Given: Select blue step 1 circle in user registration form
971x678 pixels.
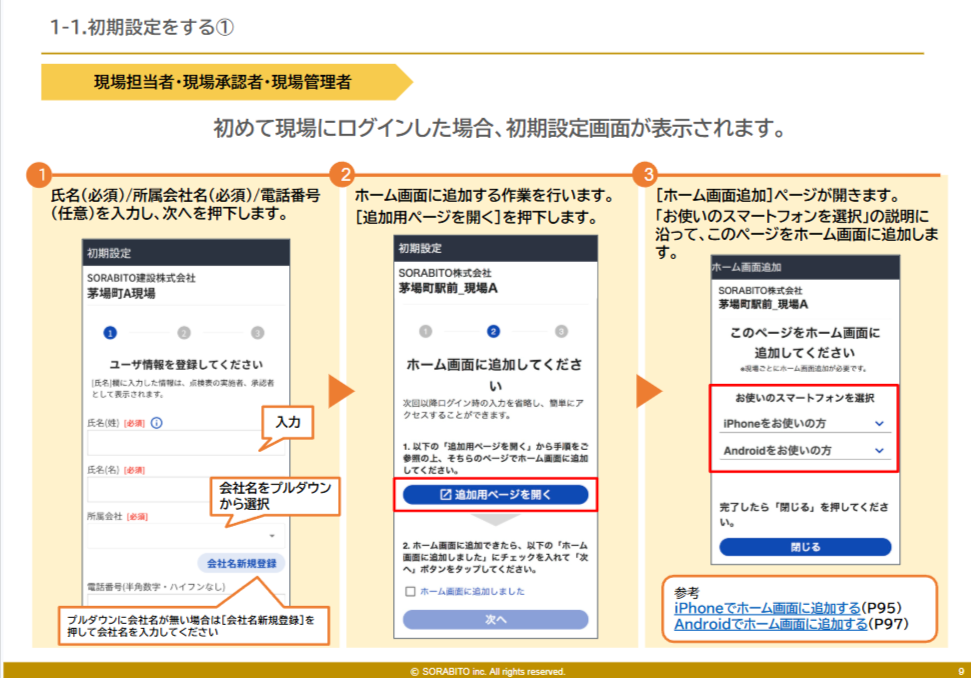Looking at the screenshot, I should [110, 332].
